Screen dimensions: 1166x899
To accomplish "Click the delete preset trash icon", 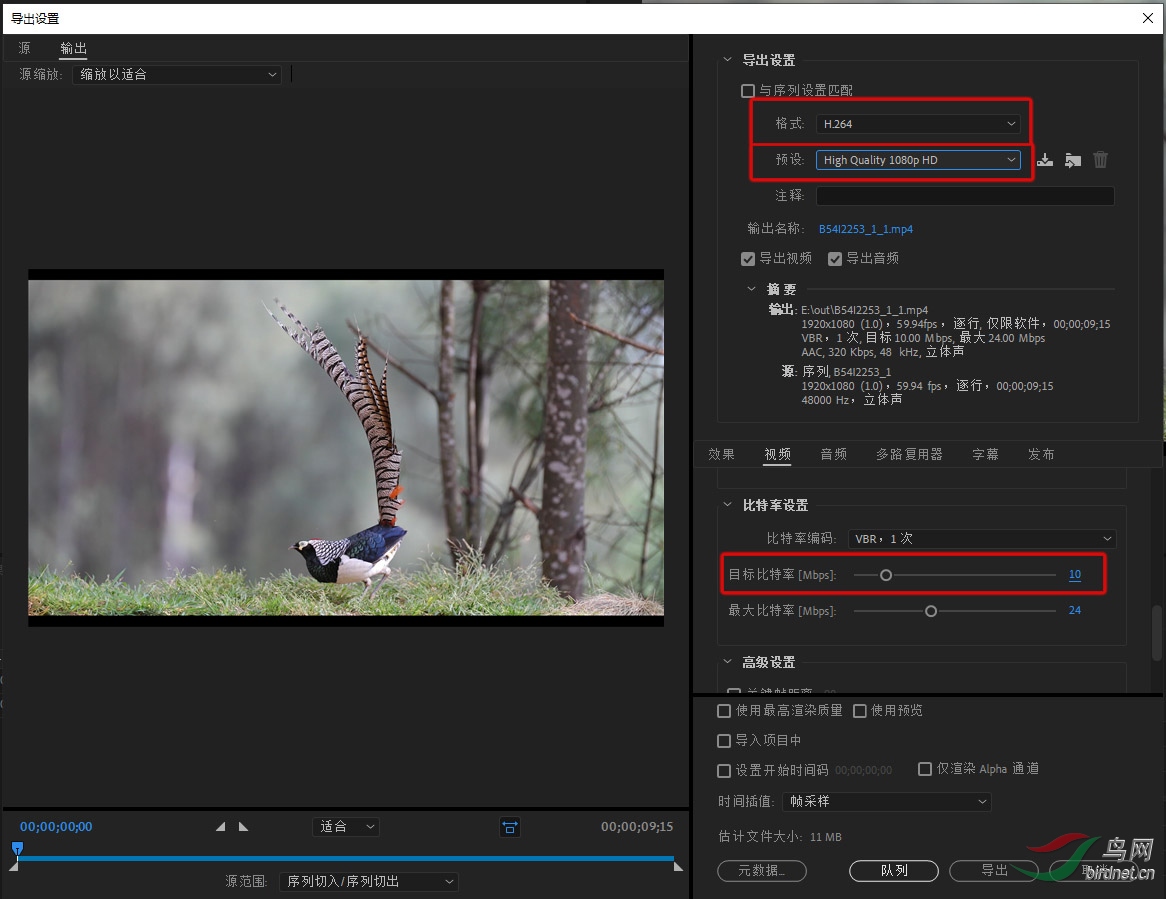I will [x=1101, y=160].
